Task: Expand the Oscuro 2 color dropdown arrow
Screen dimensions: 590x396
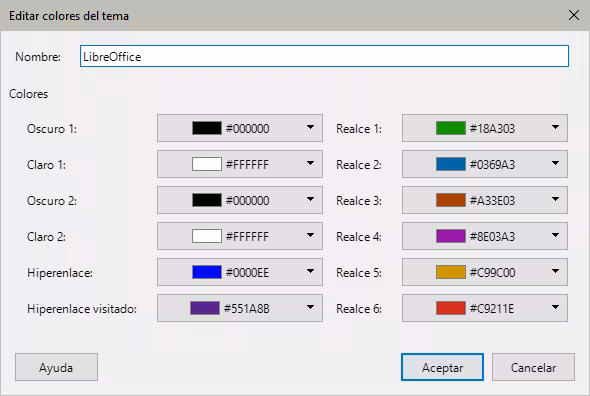Action: point(310,200)
